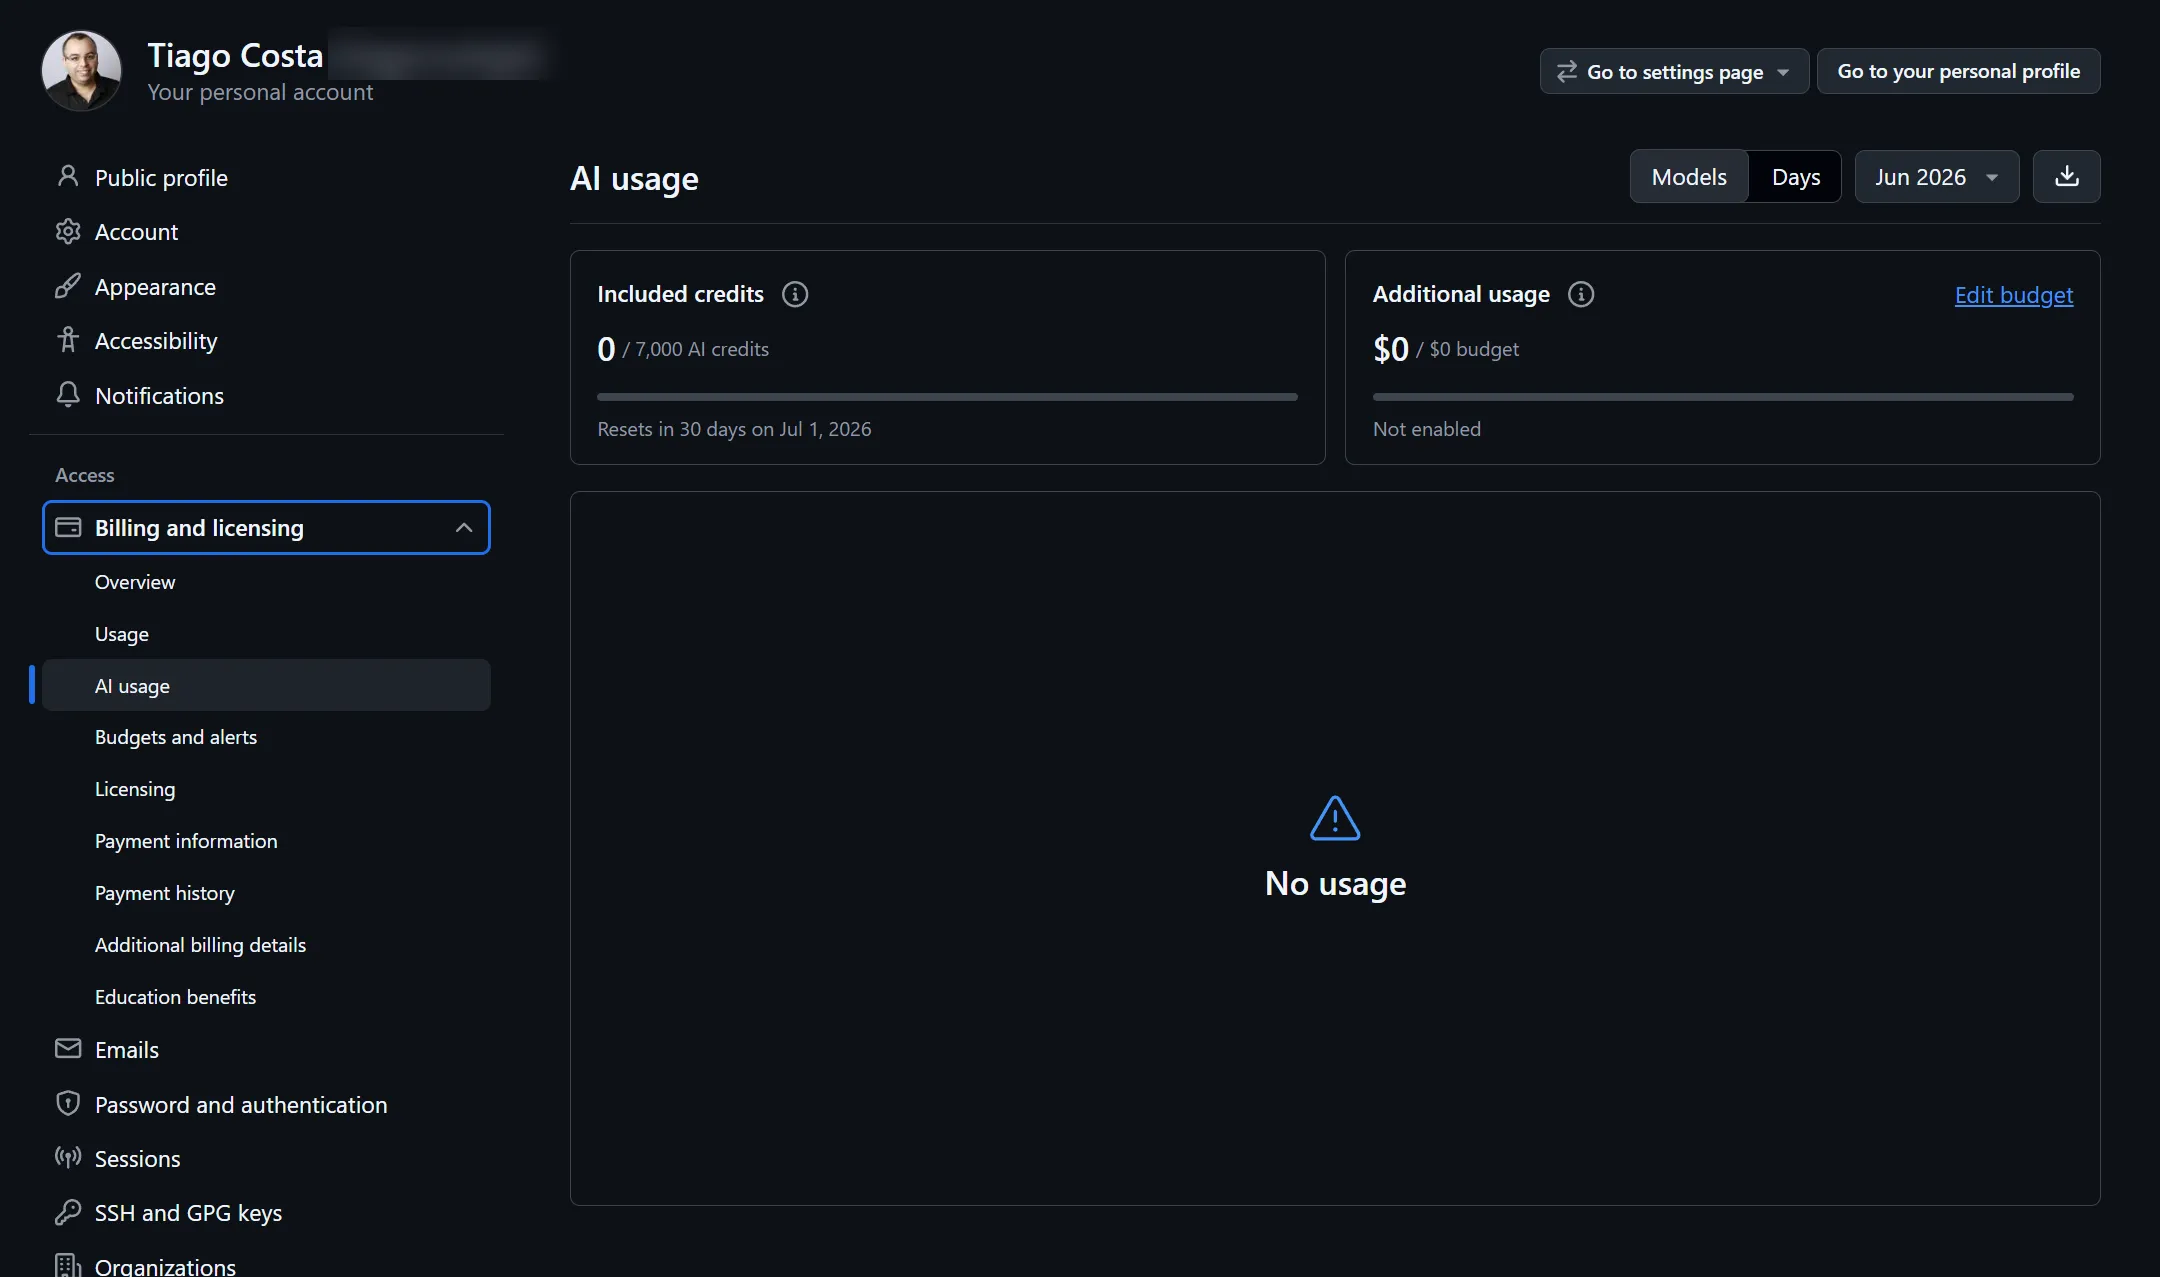Click the Appearance paintbrush icon

coord(68,286)
